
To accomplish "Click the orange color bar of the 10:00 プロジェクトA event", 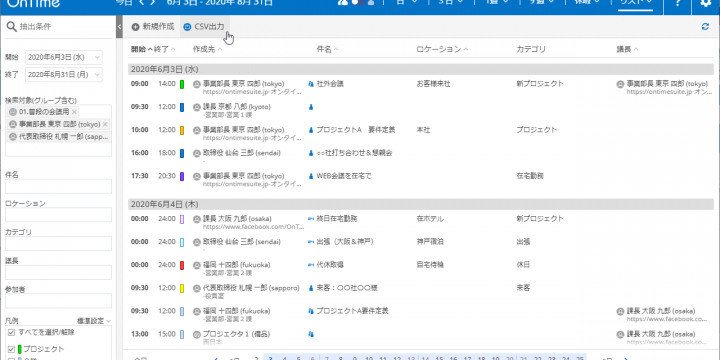I will coord(182,130).
